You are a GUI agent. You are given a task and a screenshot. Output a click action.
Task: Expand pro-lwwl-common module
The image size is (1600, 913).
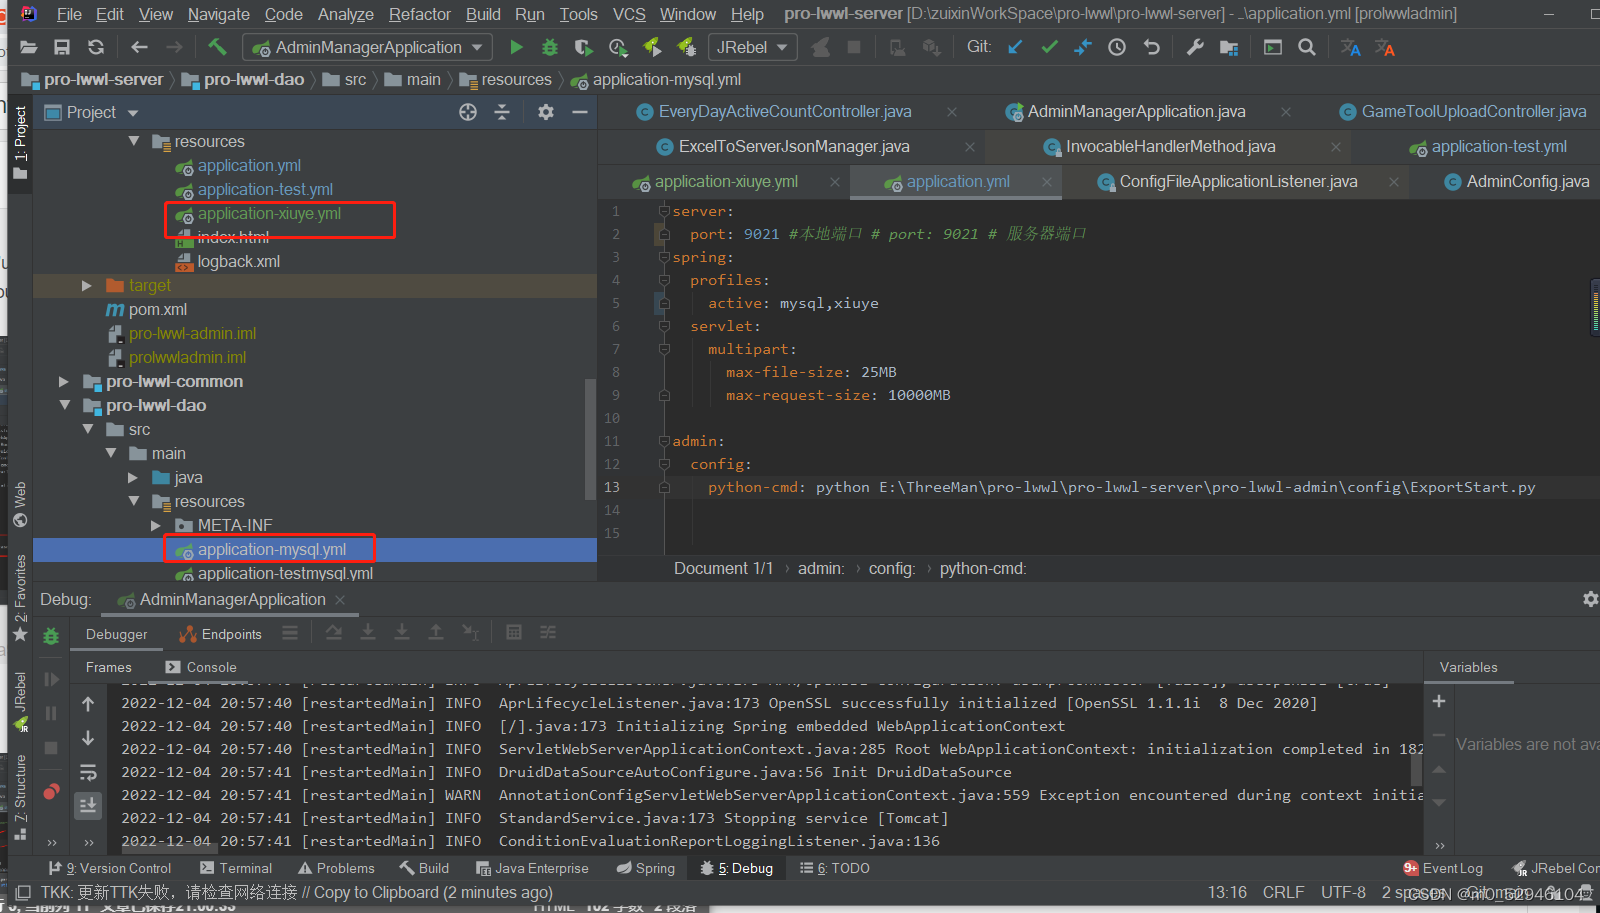[64, 381]
